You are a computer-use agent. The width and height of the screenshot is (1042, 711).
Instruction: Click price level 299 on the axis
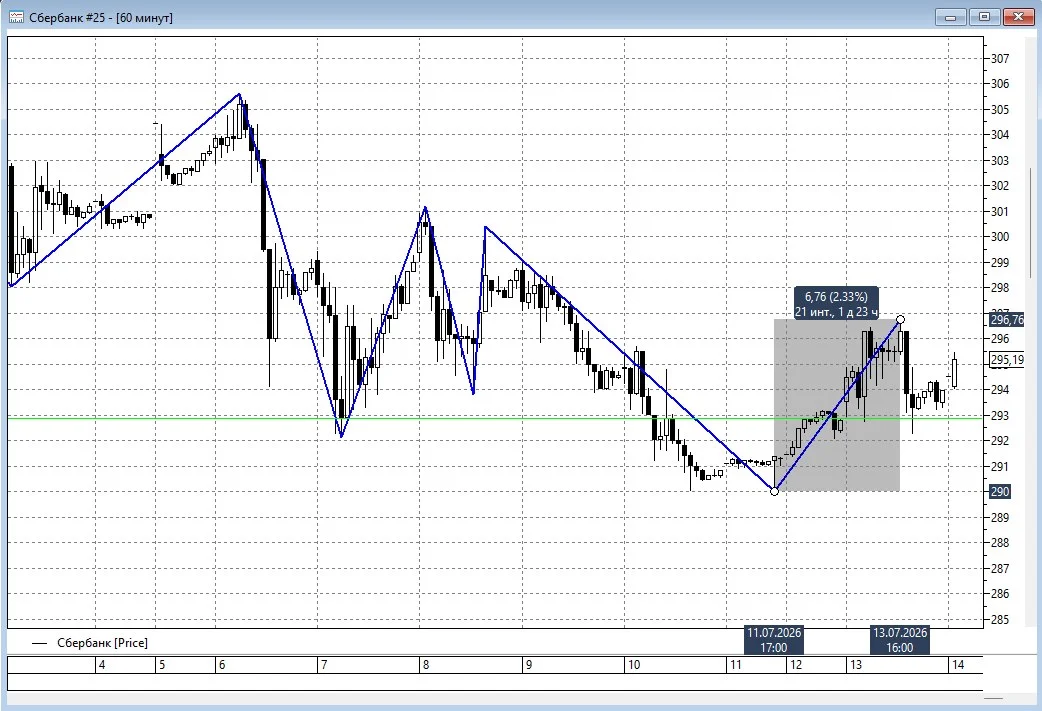coord(1000,262)
